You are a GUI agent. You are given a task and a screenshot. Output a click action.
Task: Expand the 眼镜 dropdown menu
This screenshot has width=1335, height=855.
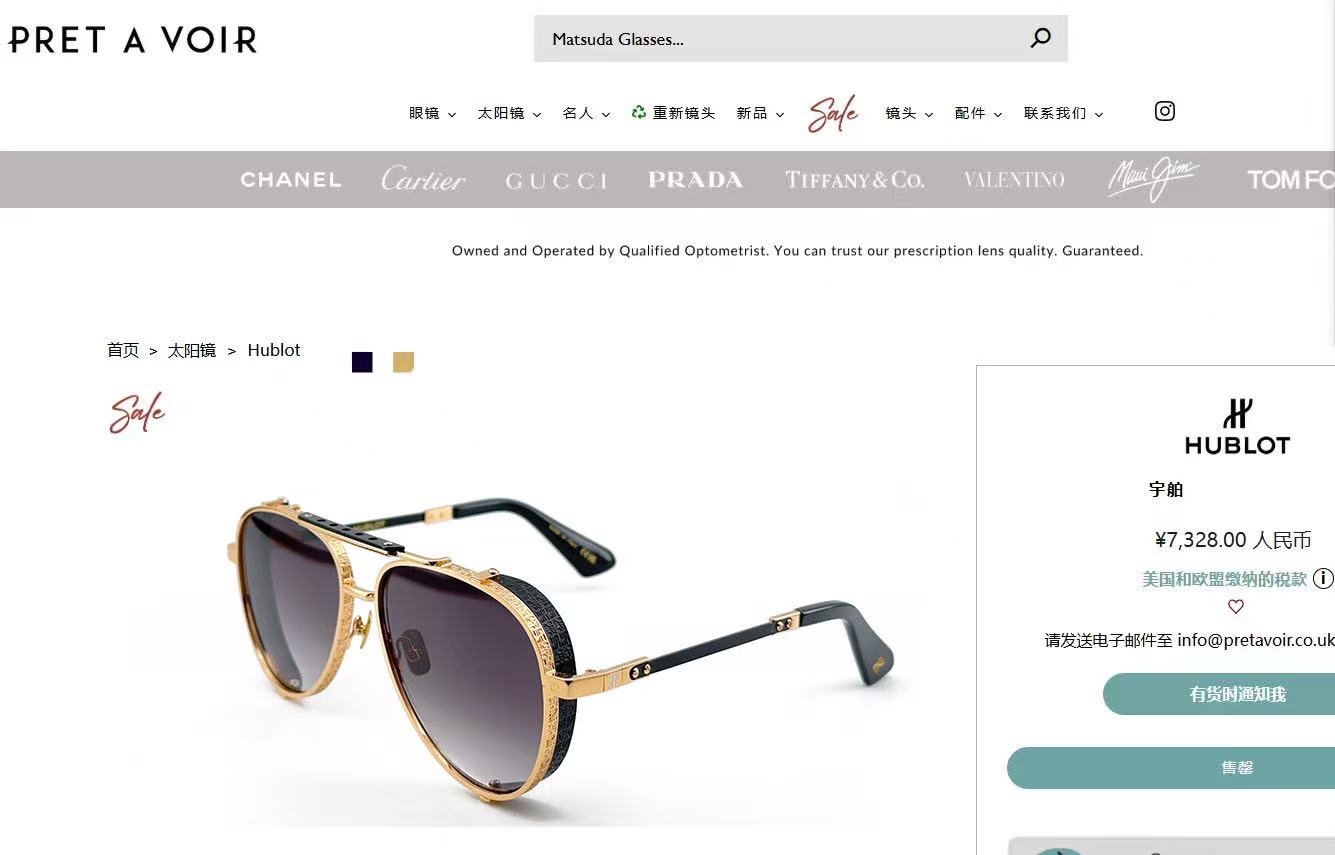tap(432, 113)
